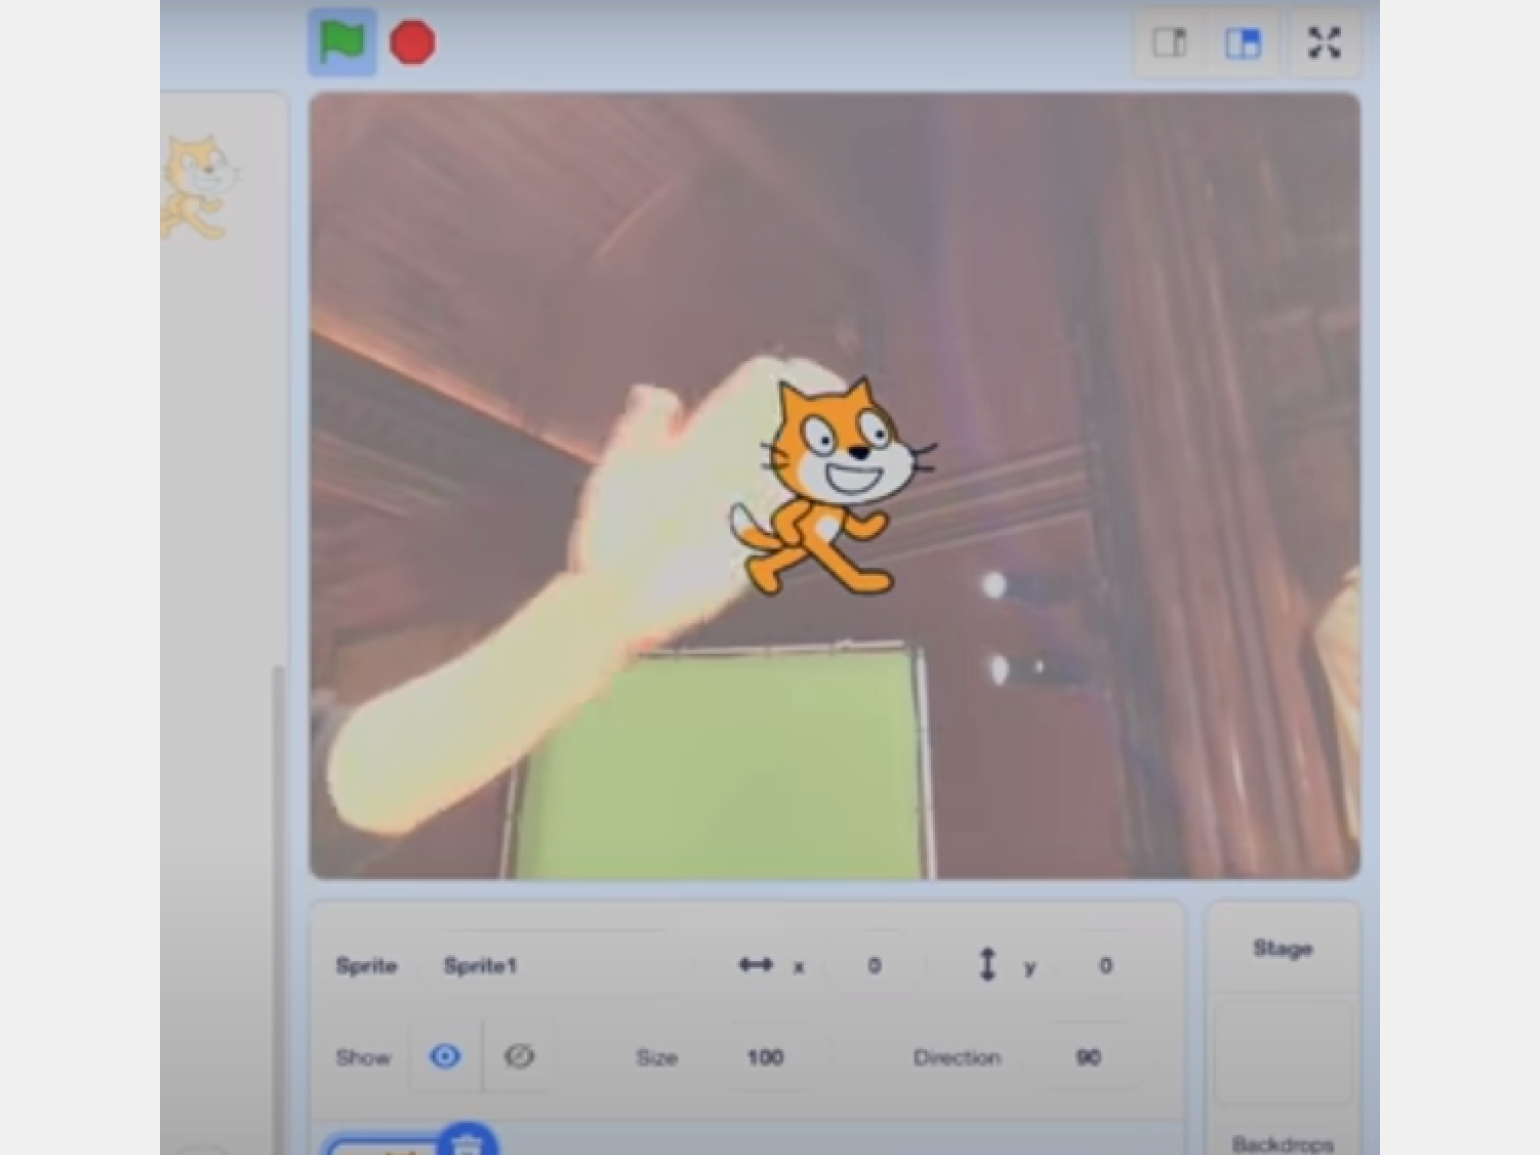Click the red stop sign button
Screen dimensions: 1540x1155
(x=412, y=43)
